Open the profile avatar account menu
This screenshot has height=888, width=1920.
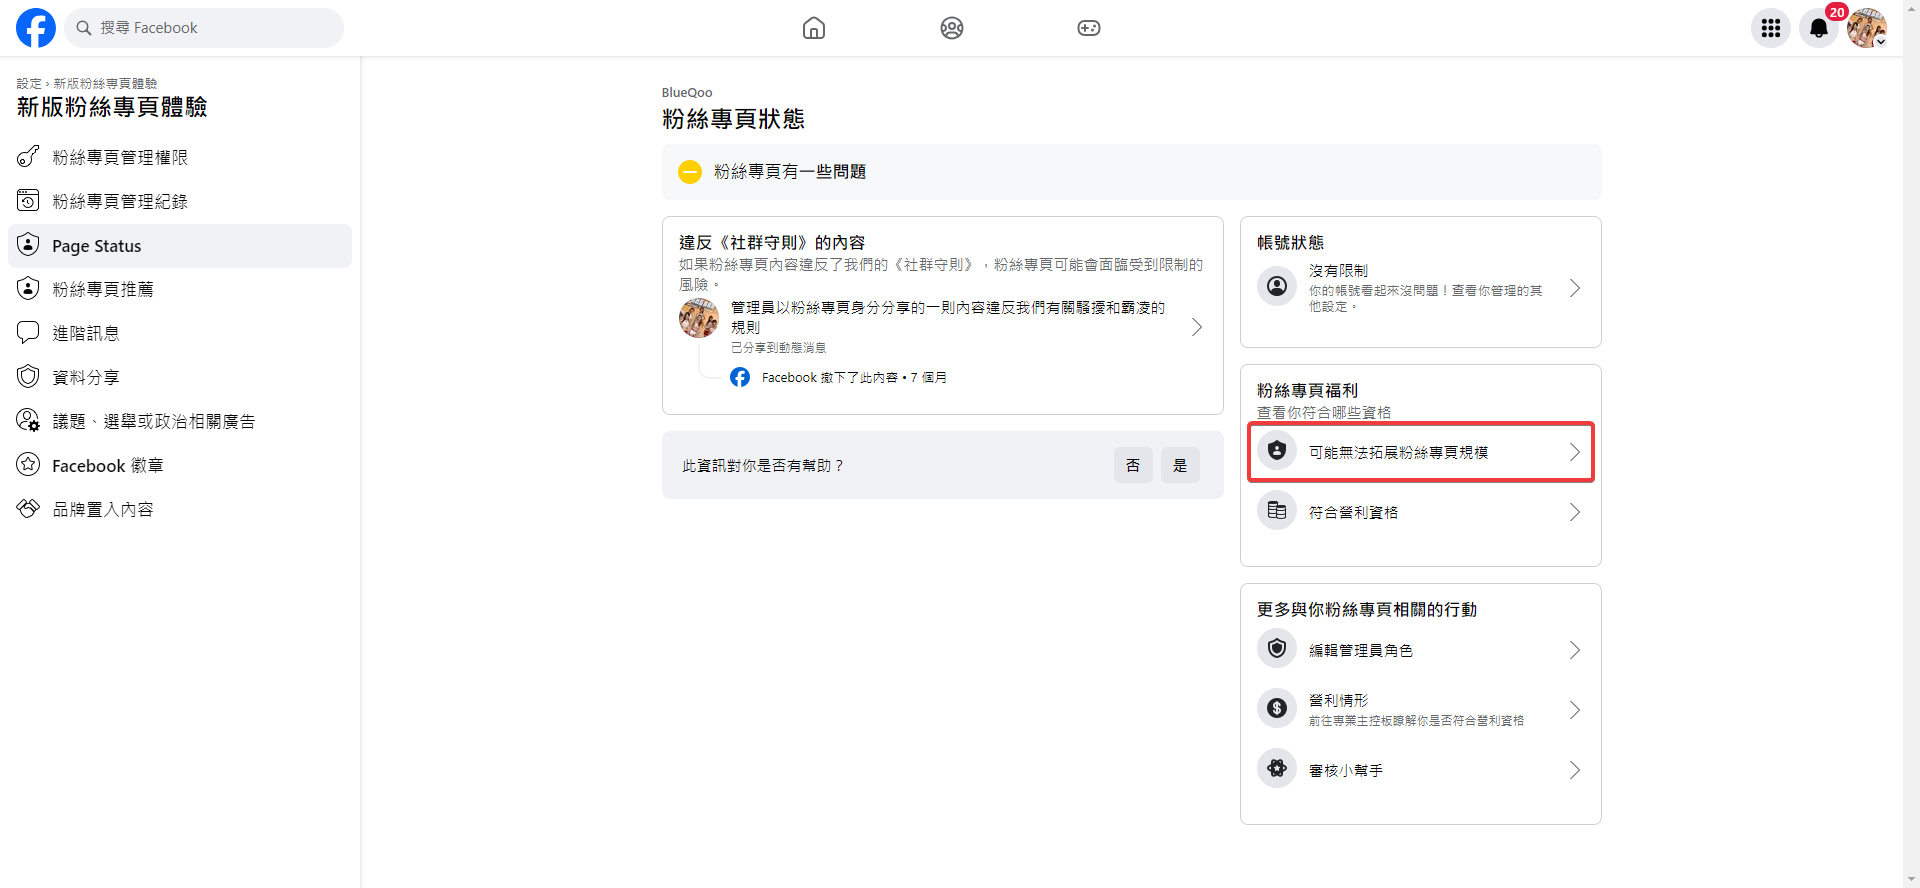click(x=1866, y=28)
